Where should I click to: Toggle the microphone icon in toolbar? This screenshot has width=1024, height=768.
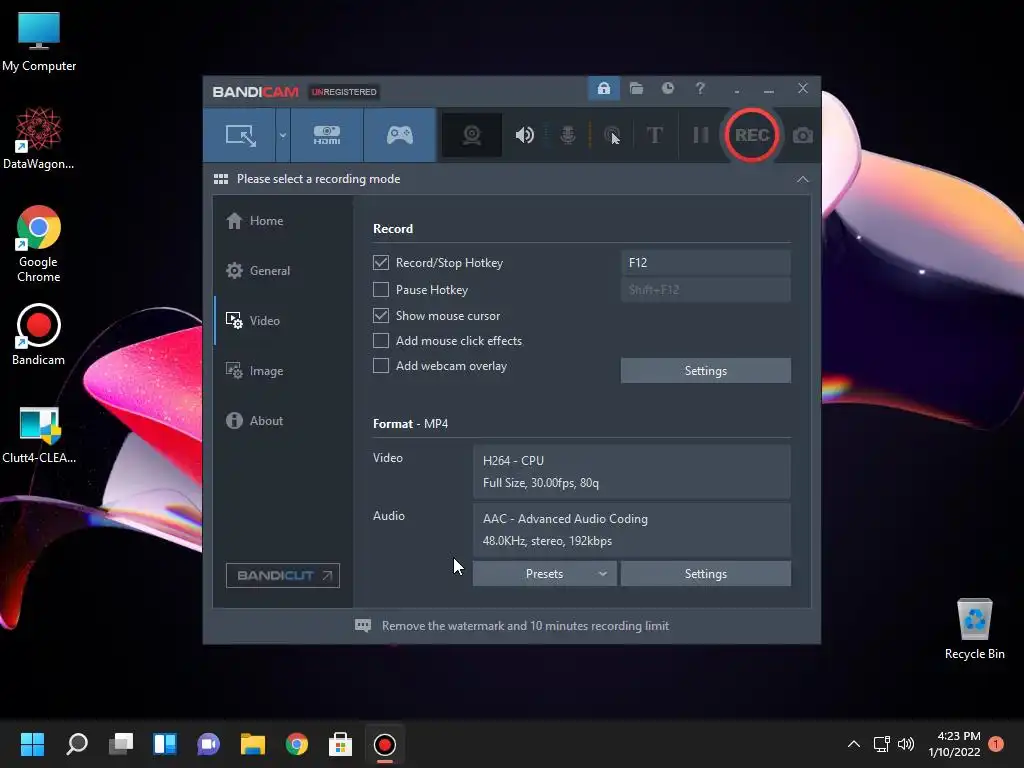pos(568,135)
